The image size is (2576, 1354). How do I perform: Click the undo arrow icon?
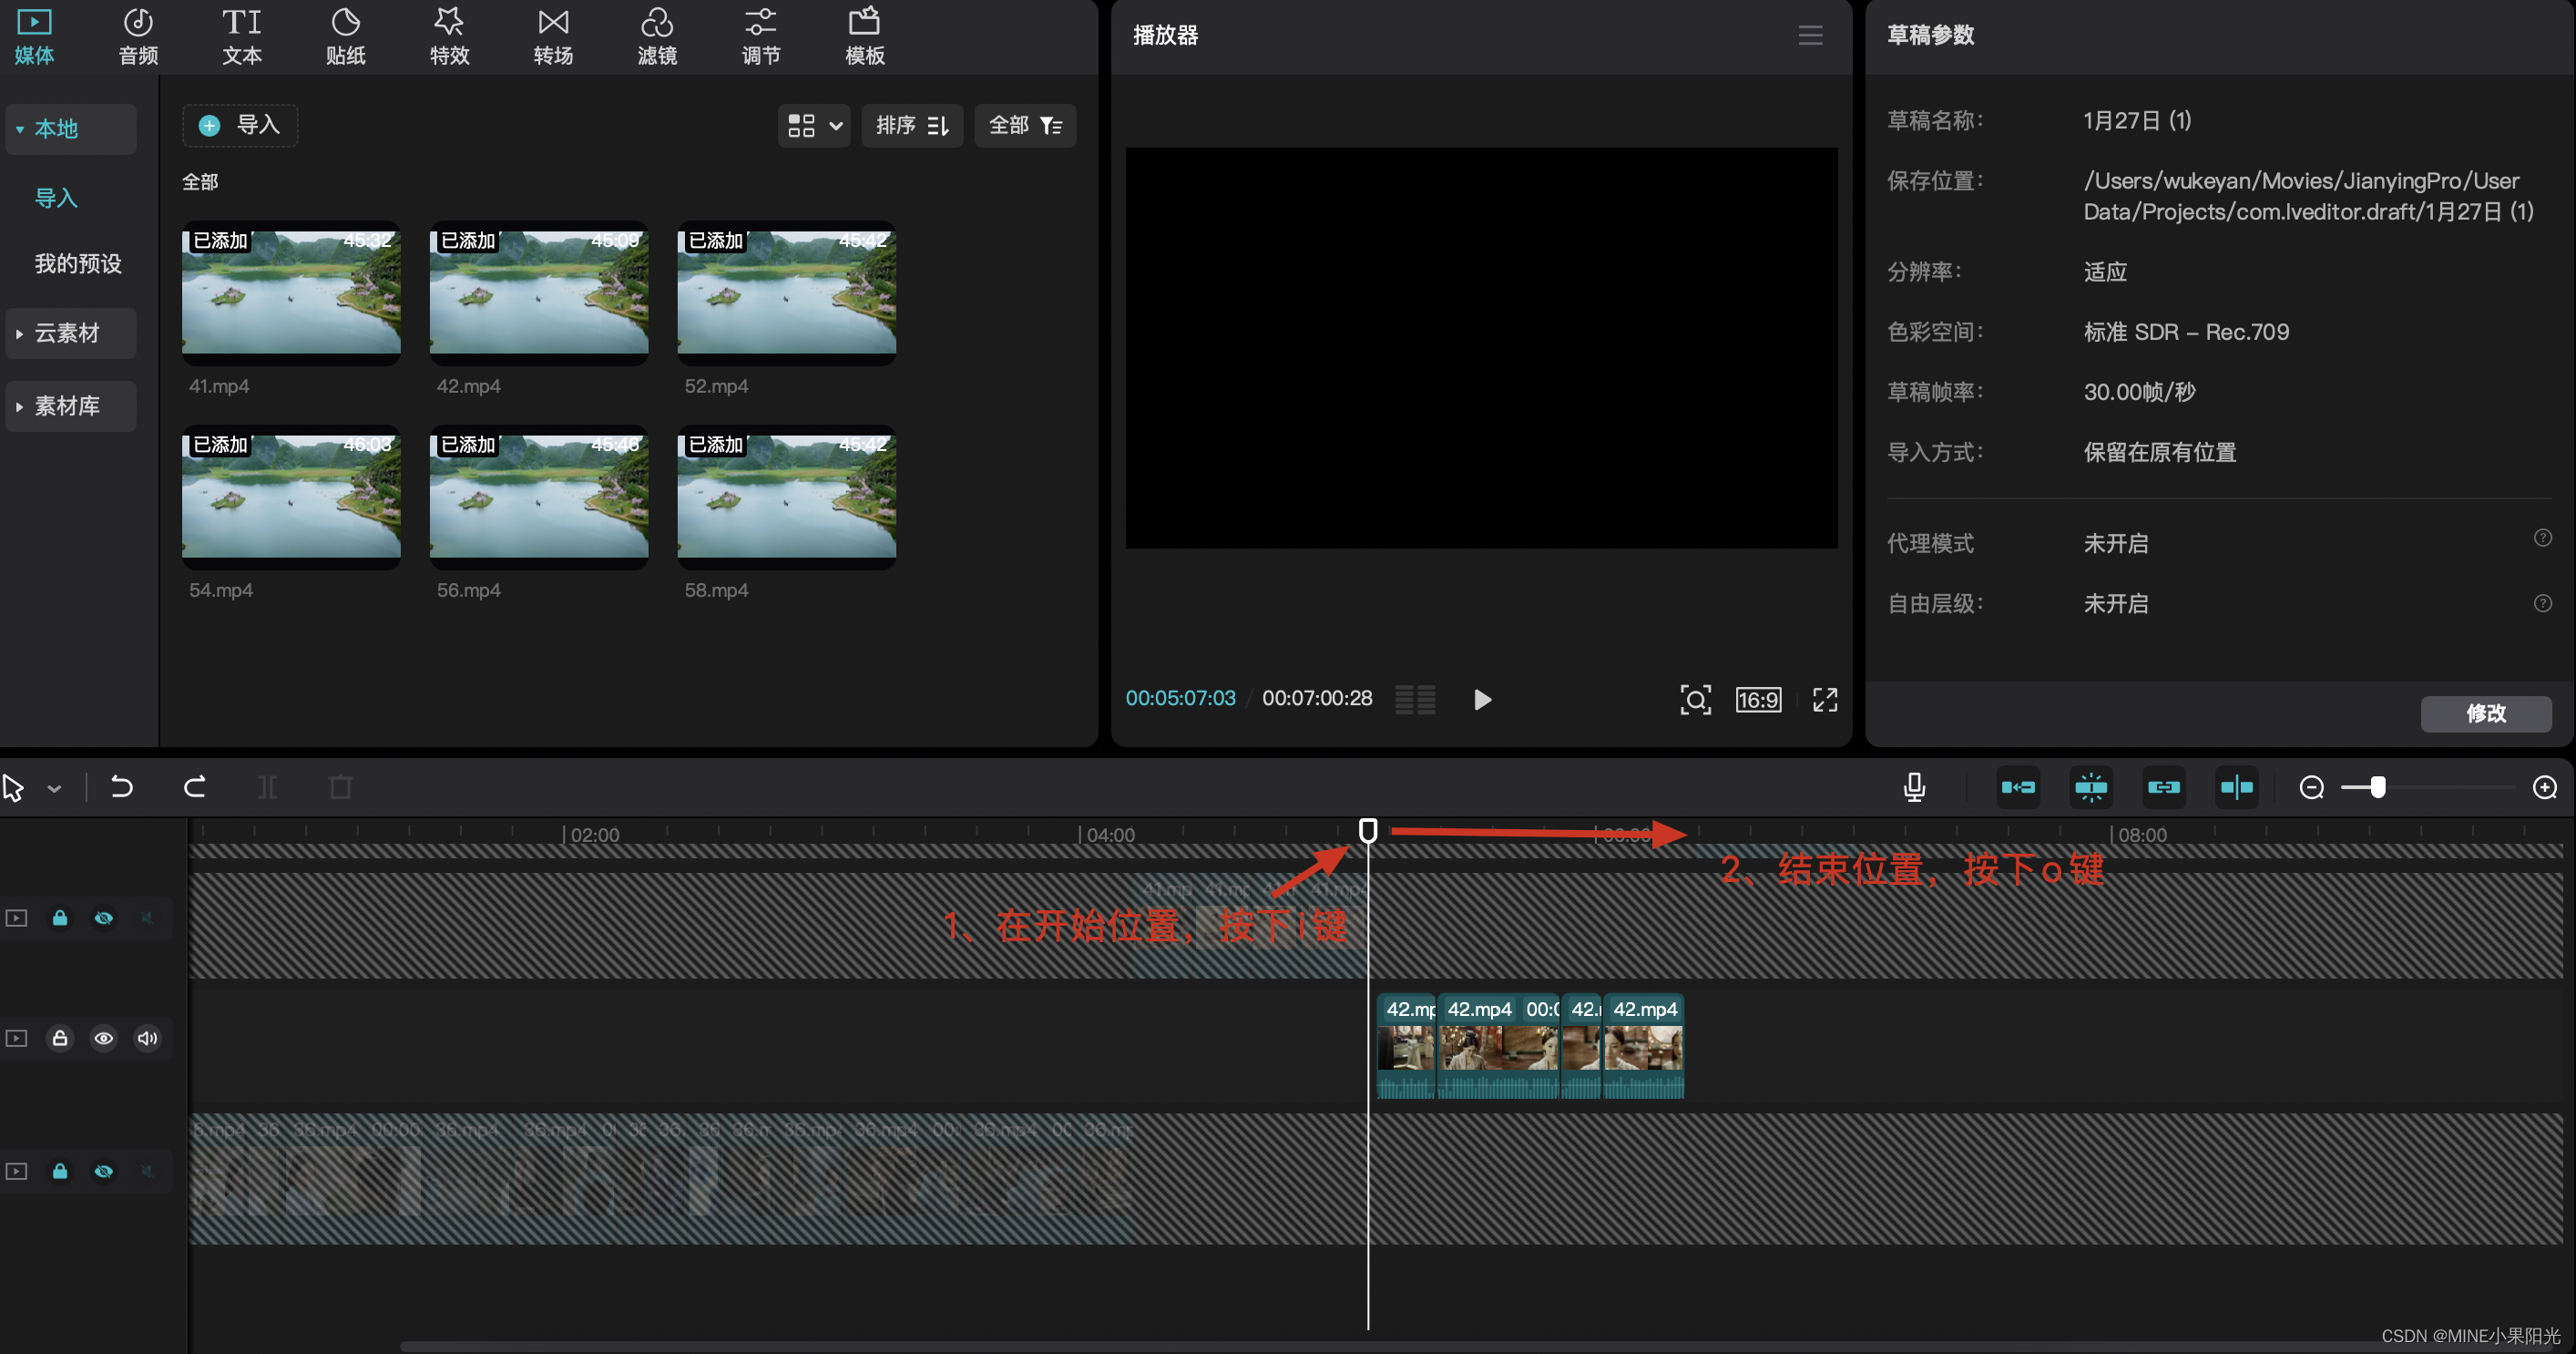[x=122, y=787]
